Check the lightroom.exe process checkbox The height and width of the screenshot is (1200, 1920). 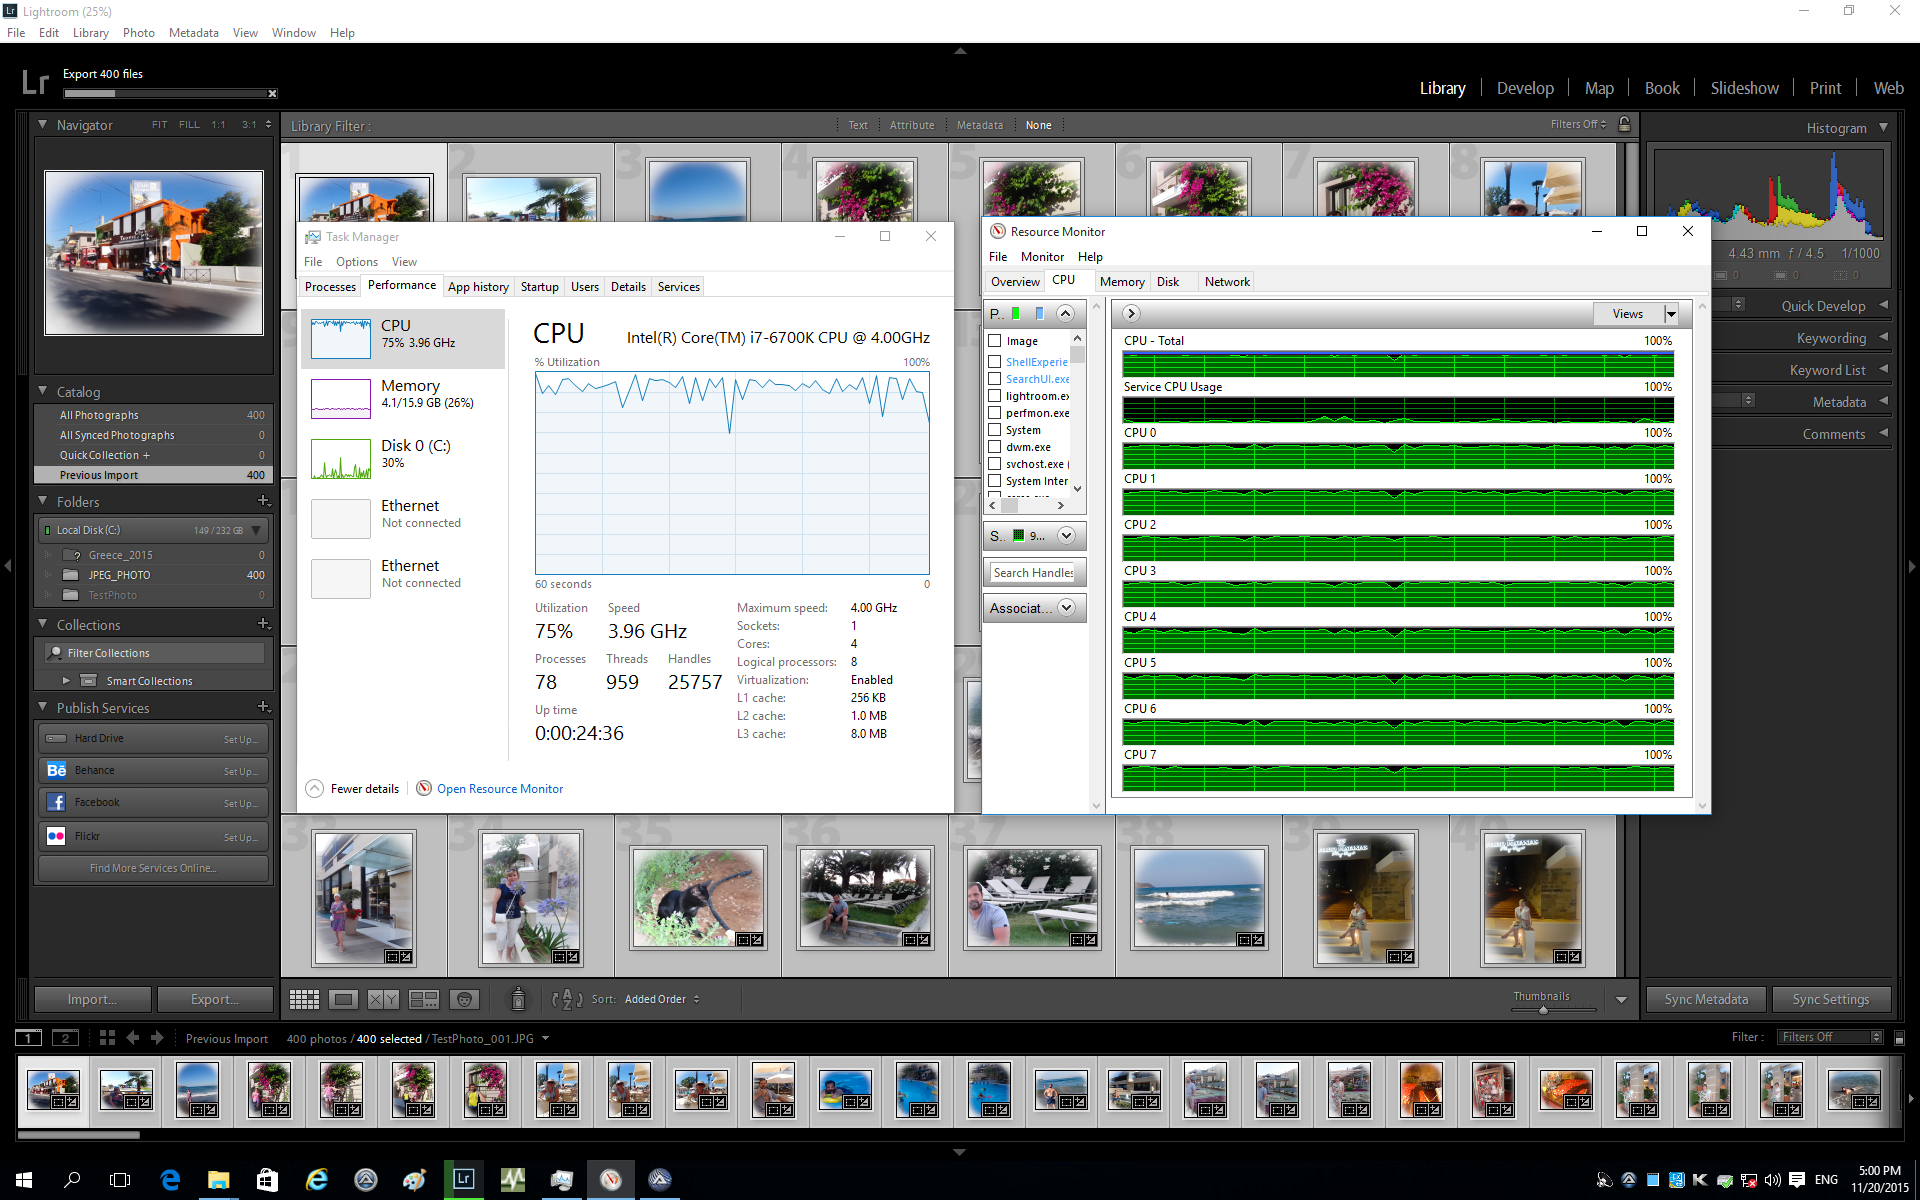click(x=995, y=396)
